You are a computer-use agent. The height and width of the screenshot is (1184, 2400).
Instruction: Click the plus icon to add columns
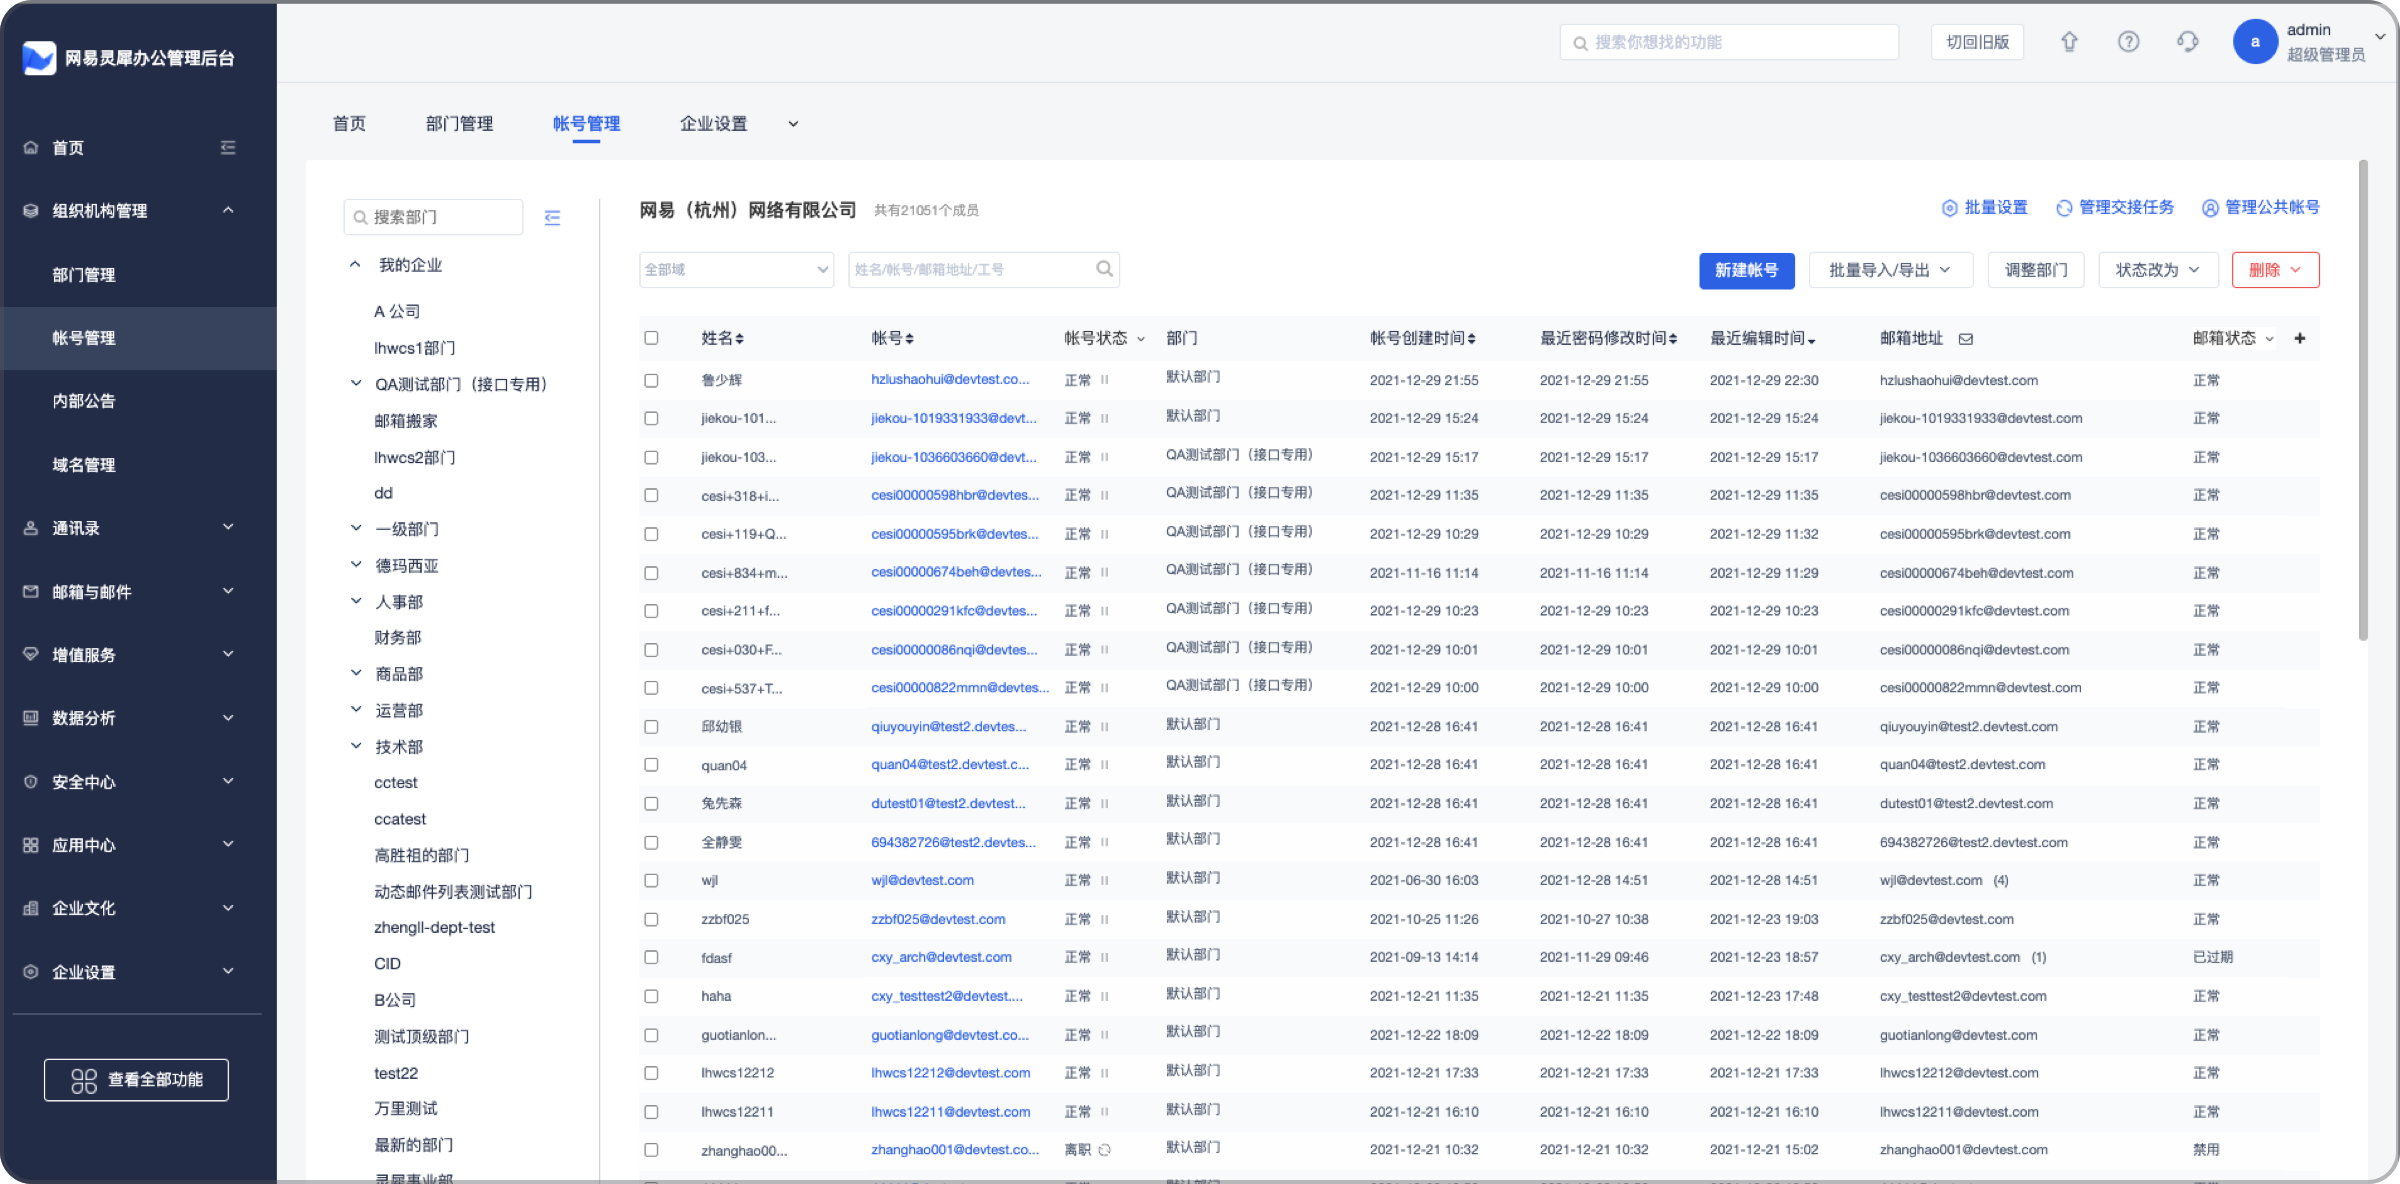tap(2299, 338)
